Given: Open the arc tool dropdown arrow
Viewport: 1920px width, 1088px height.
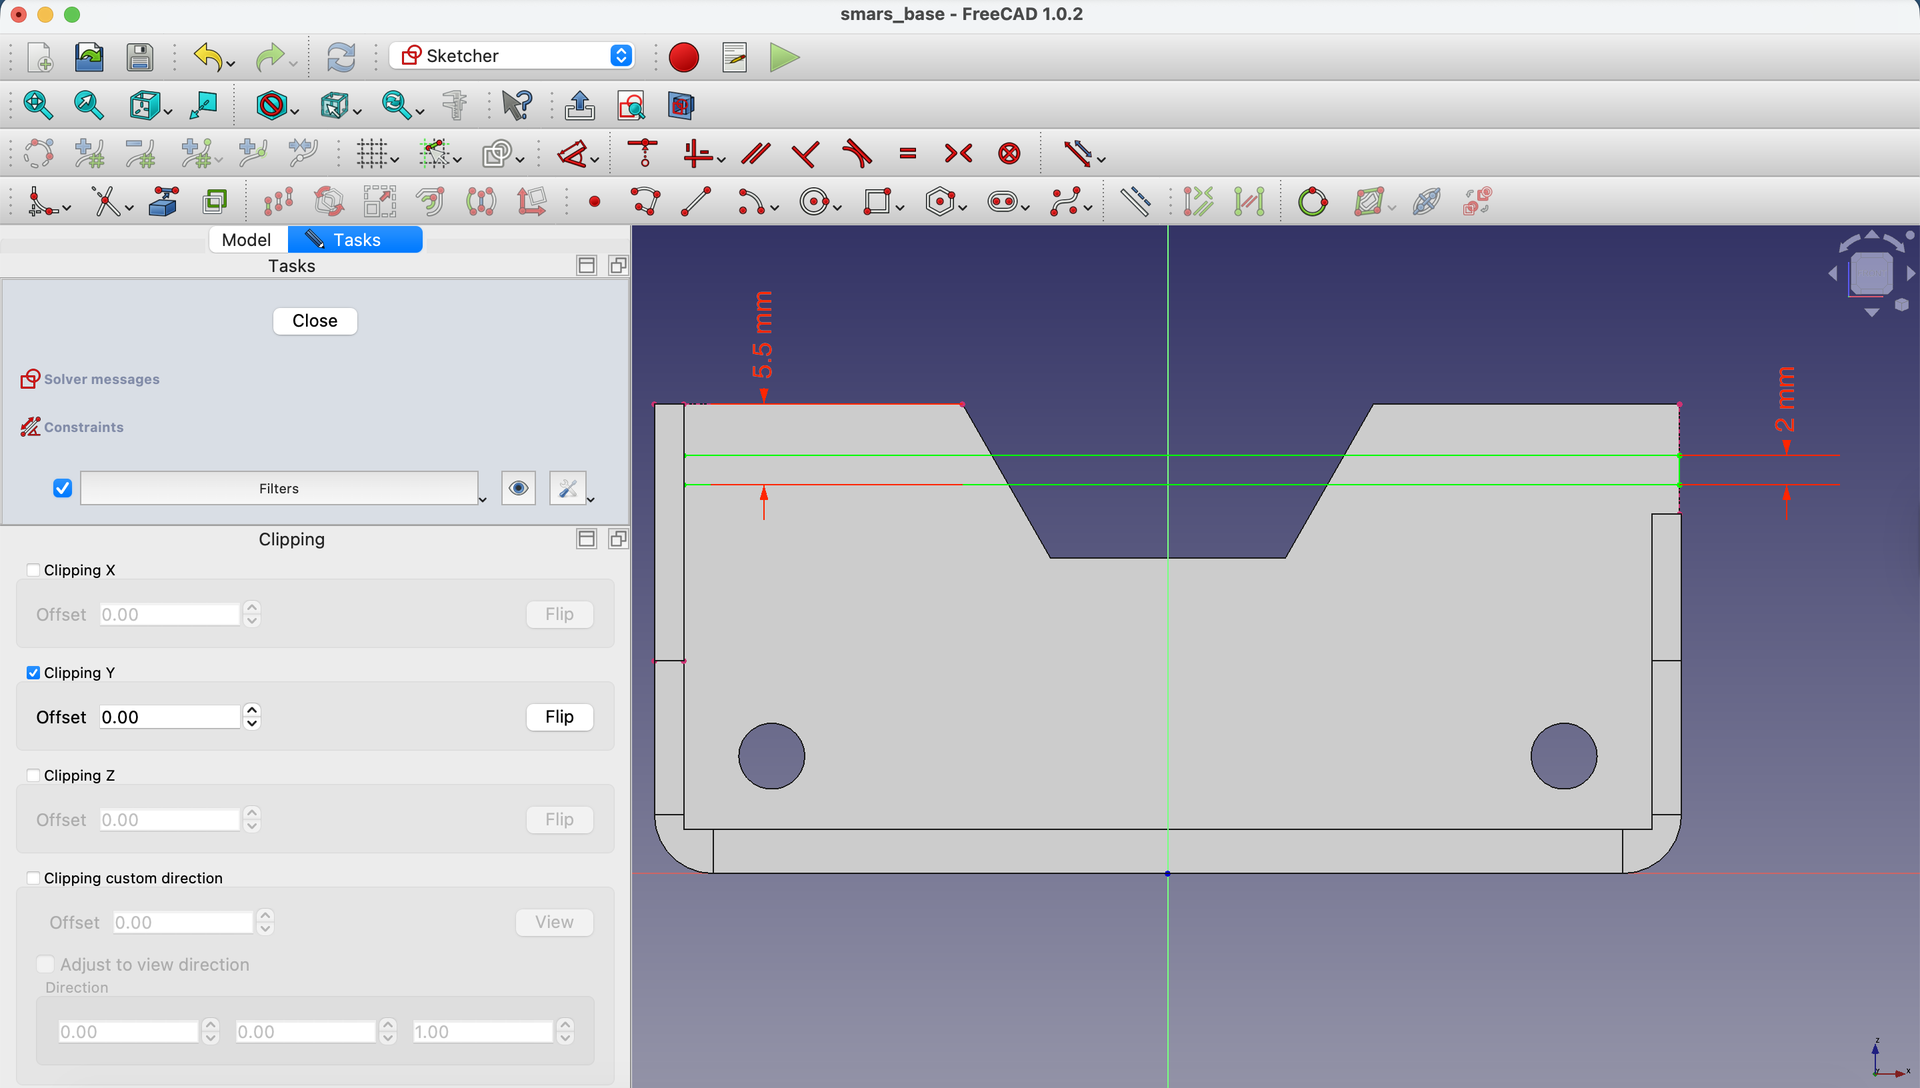Looking at the screenshot, I should (x=775, y=208).
